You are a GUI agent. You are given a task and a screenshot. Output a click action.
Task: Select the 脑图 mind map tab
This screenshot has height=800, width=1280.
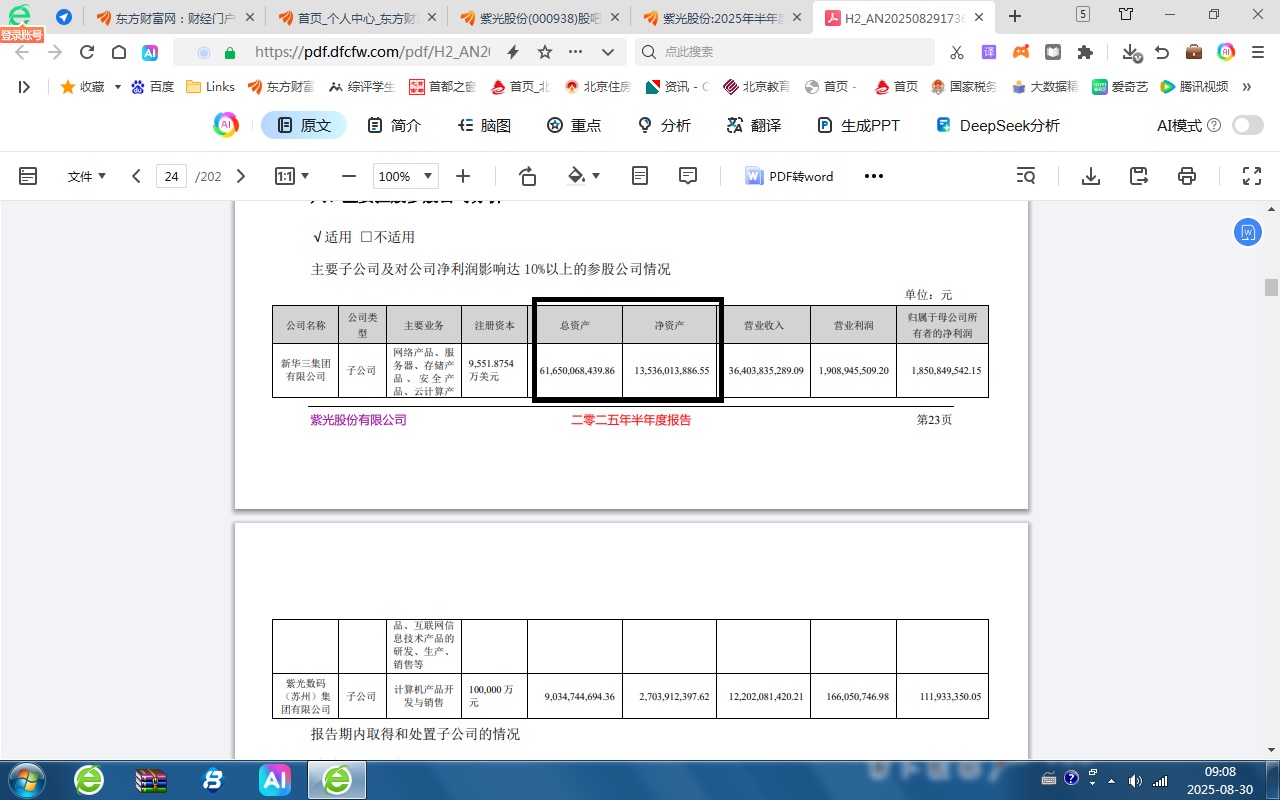tap(484, 125)
